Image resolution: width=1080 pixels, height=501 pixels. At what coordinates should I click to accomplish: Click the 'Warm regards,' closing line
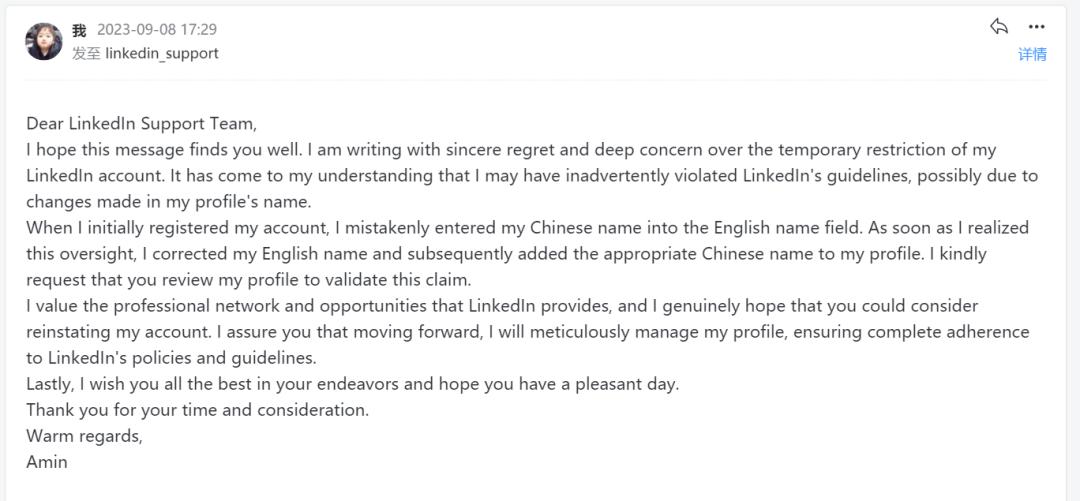(x=85, y=436)
